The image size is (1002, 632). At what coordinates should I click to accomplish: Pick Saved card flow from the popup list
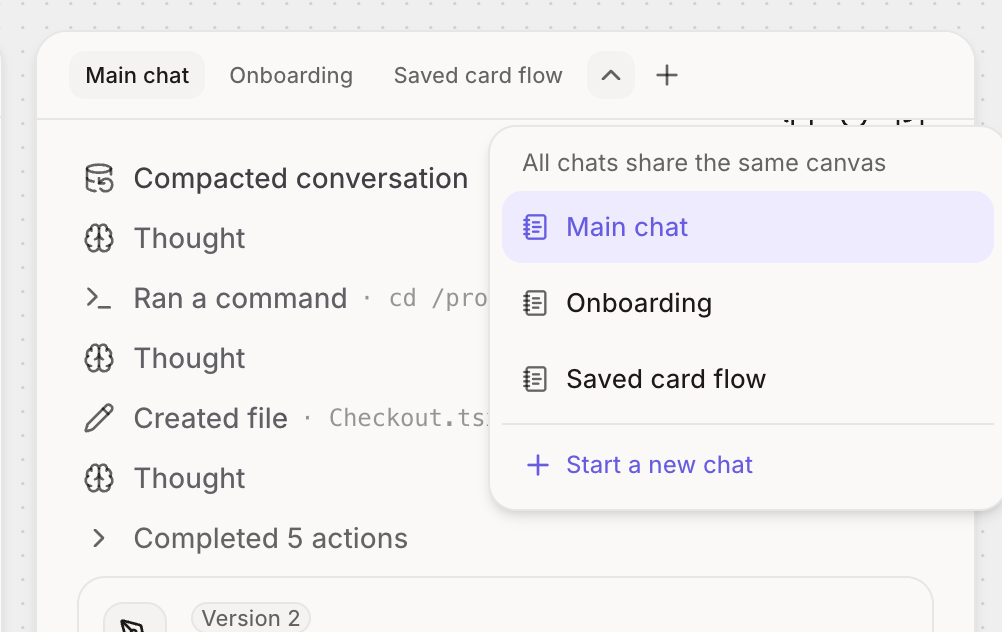(x=748, y=379)
